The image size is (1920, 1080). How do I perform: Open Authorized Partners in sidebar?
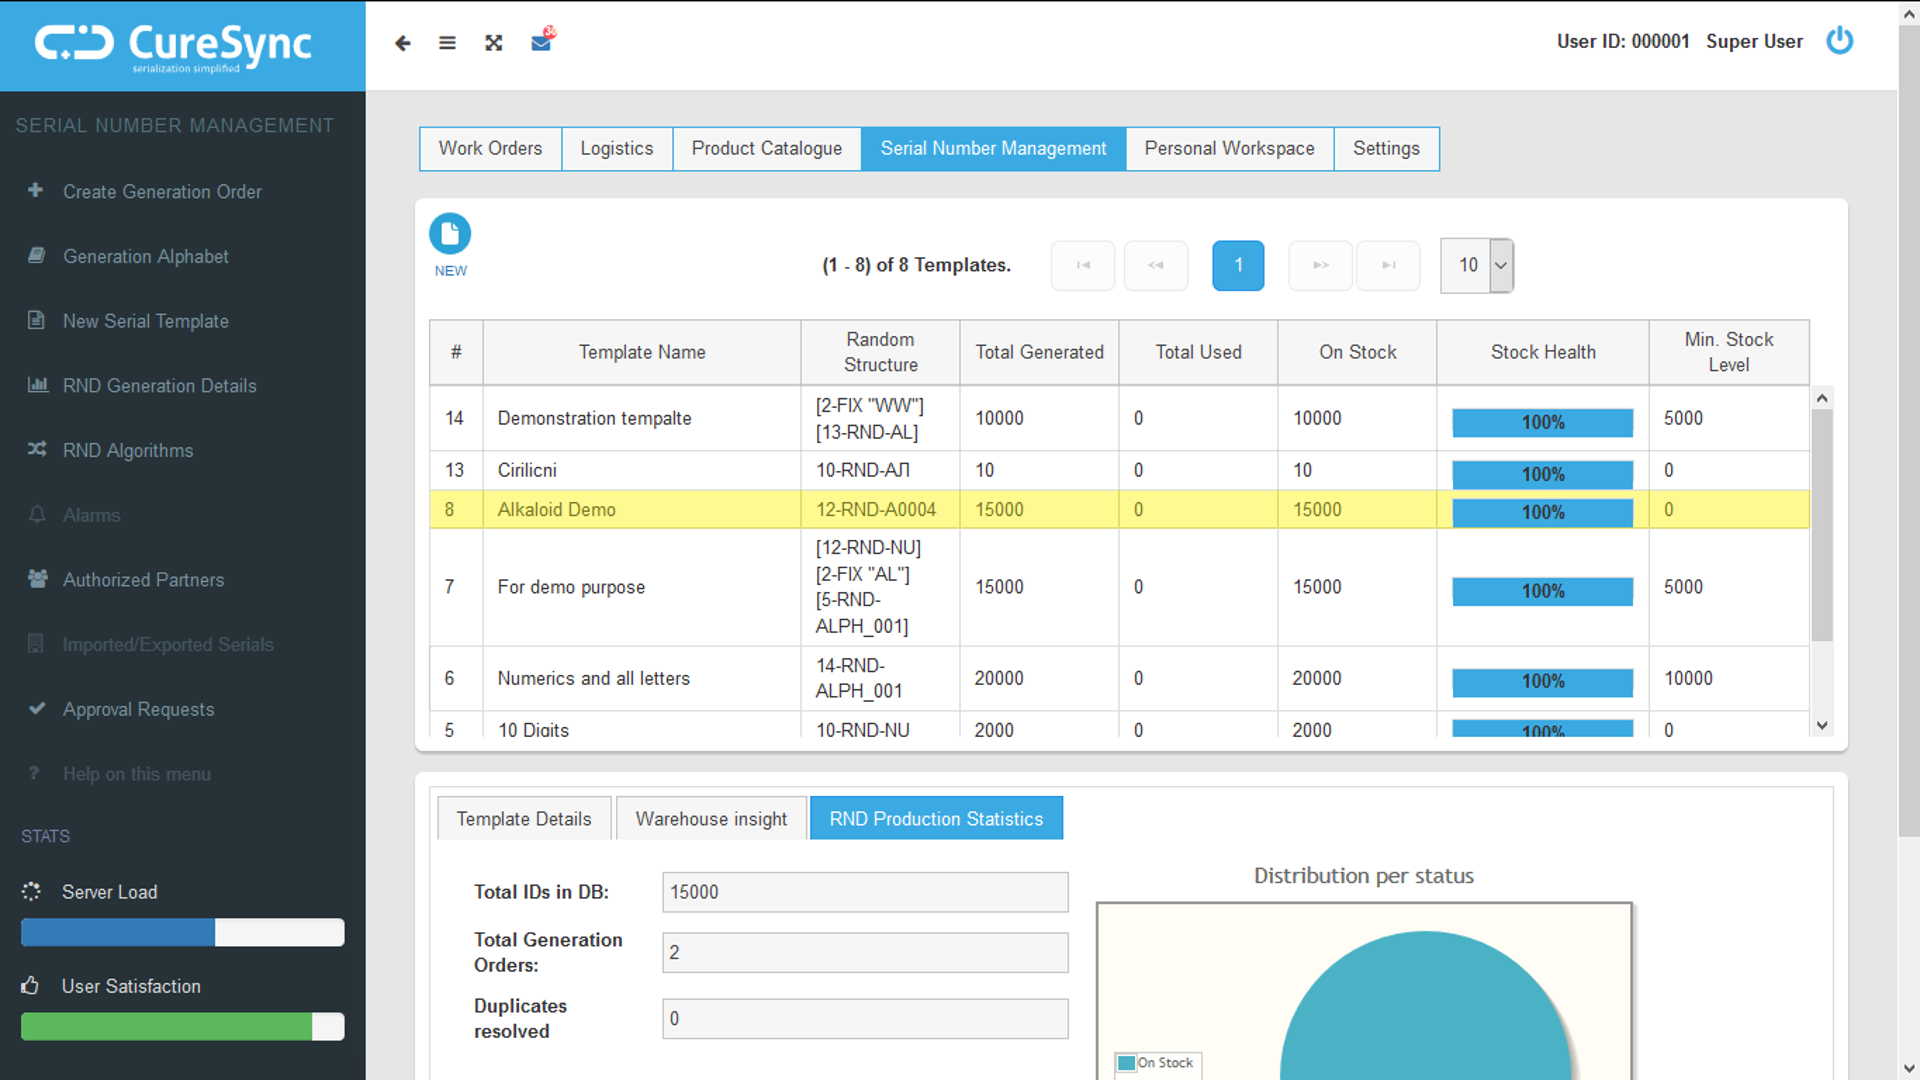click(143, 580)
